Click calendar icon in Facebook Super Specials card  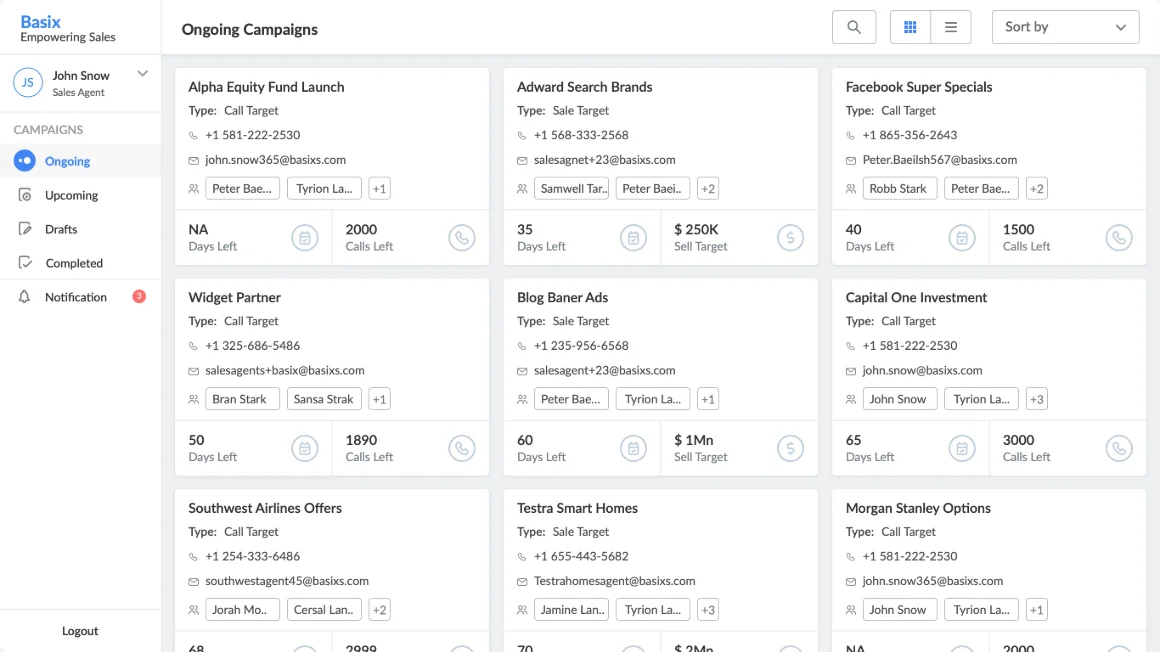click(962, 238)
